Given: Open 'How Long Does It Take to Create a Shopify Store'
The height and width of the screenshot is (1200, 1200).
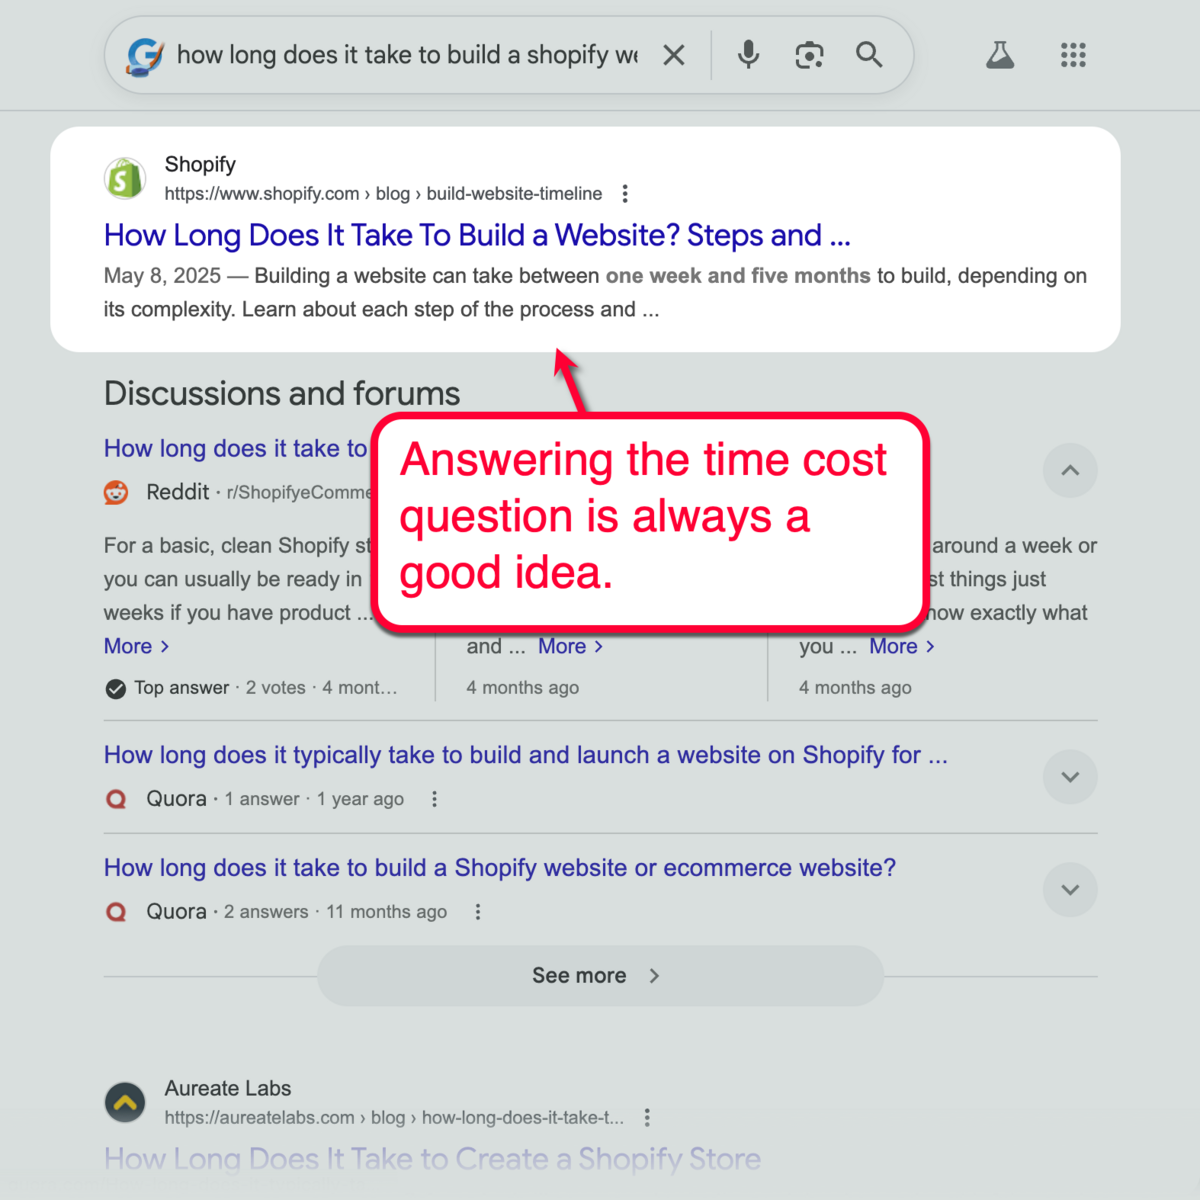Looking at the screenshot, I should point(432,1159).
